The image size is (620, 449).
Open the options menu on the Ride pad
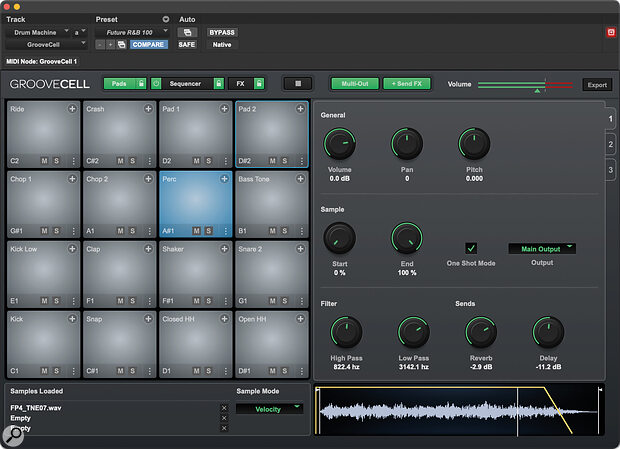74,161
